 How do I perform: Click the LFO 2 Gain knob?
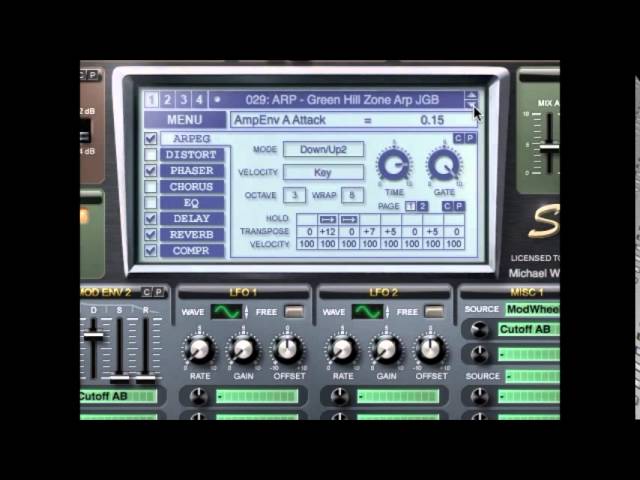pyautogui.click(x=387, y=349)
